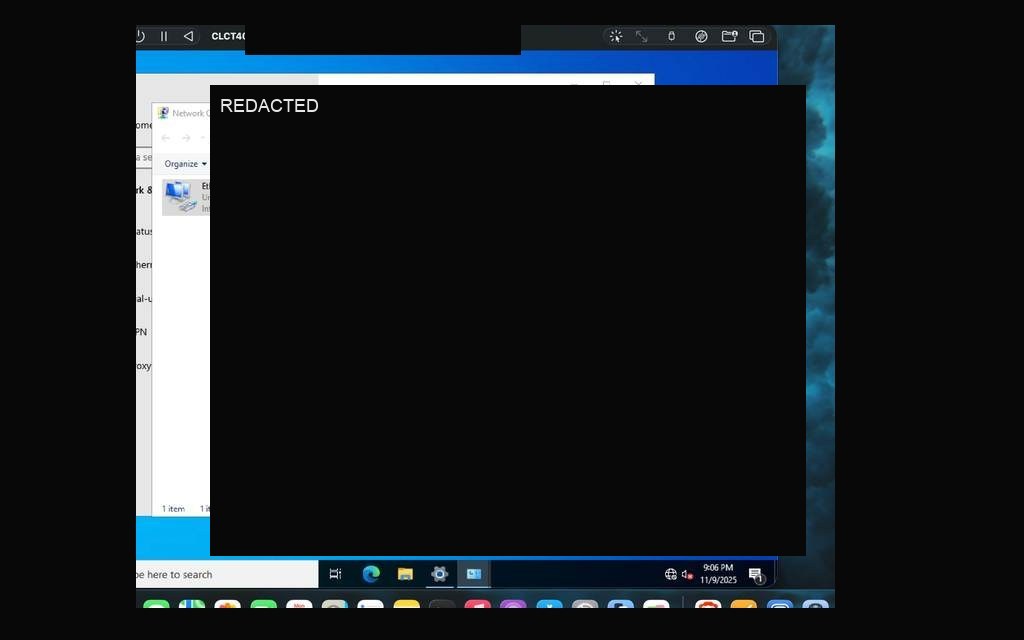The image size is (1024, 640).
Task: Click the USB device icon in the VM toolbar
Action: click(x=671, y=37)
